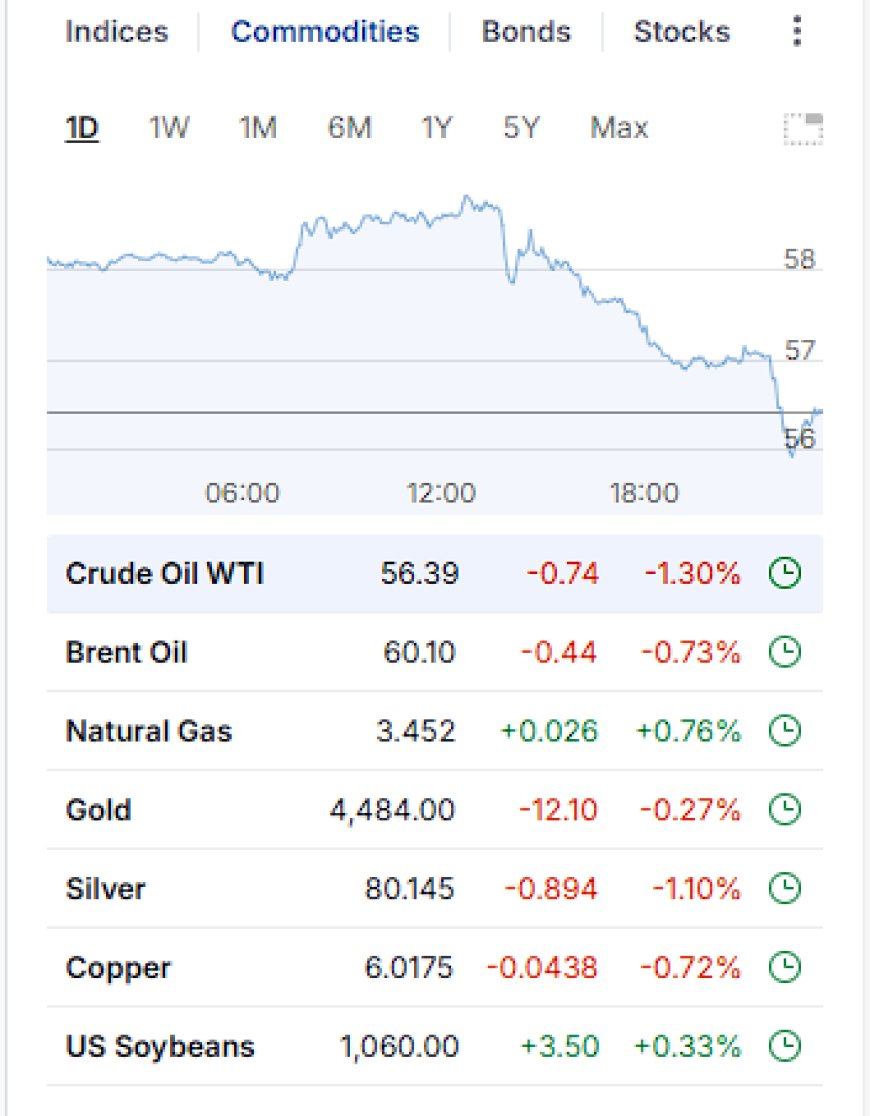Click the clock icon in the Brent Oil row

[x=785, y=652]
